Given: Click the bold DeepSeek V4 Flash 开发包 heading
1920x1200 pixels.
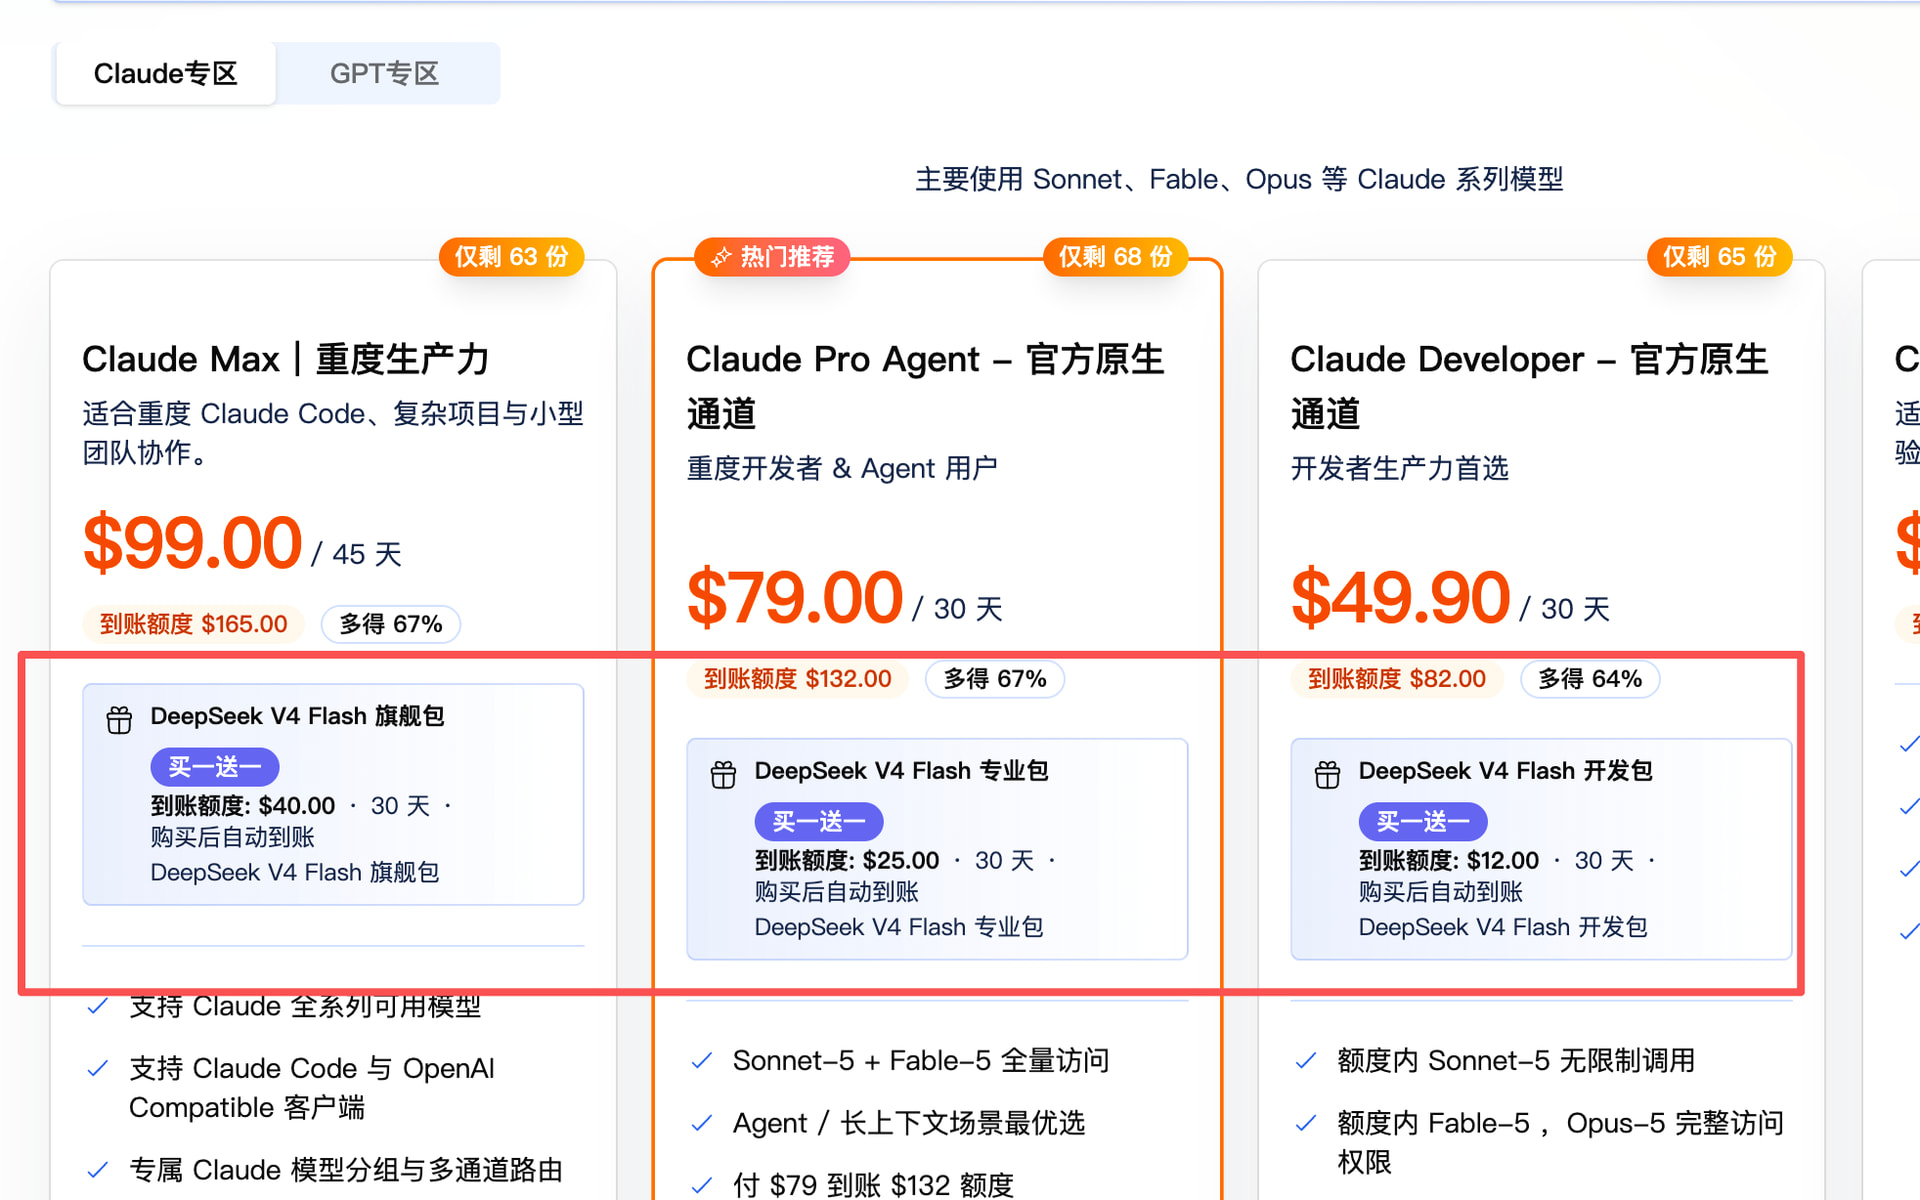Looking at the screenshot, I should (x=1506, y=771).
